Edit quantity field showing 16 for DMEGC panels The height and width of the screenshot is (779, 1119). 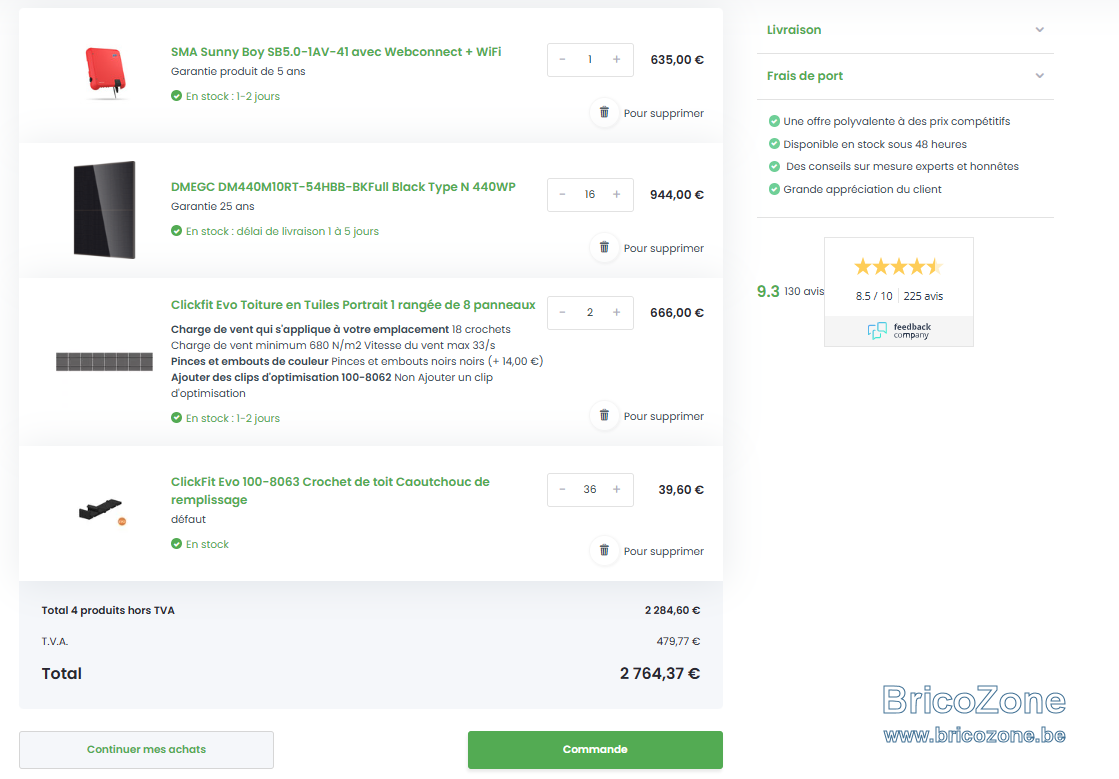589,194
